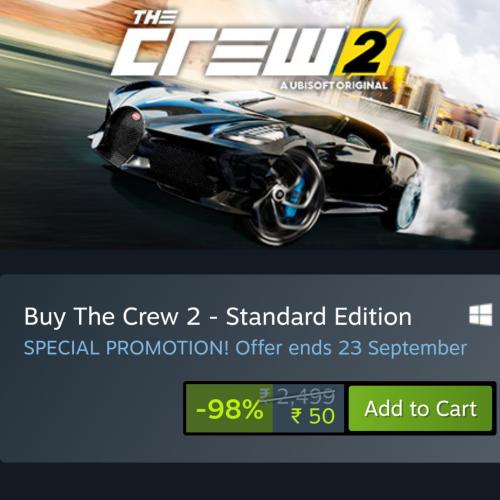
Task: Click the small THE word above logo
Action: point(155,17)
